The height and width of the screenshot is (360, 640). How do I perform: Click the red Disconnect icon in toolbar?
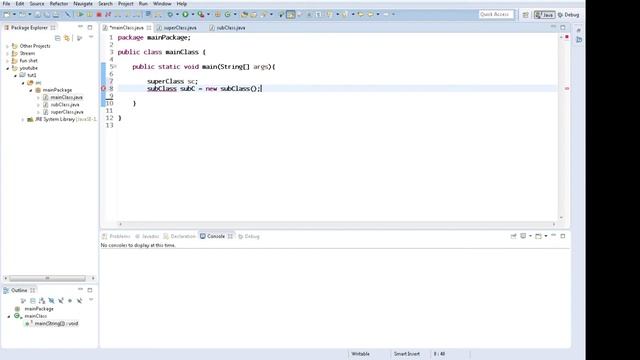coord(108,14)
